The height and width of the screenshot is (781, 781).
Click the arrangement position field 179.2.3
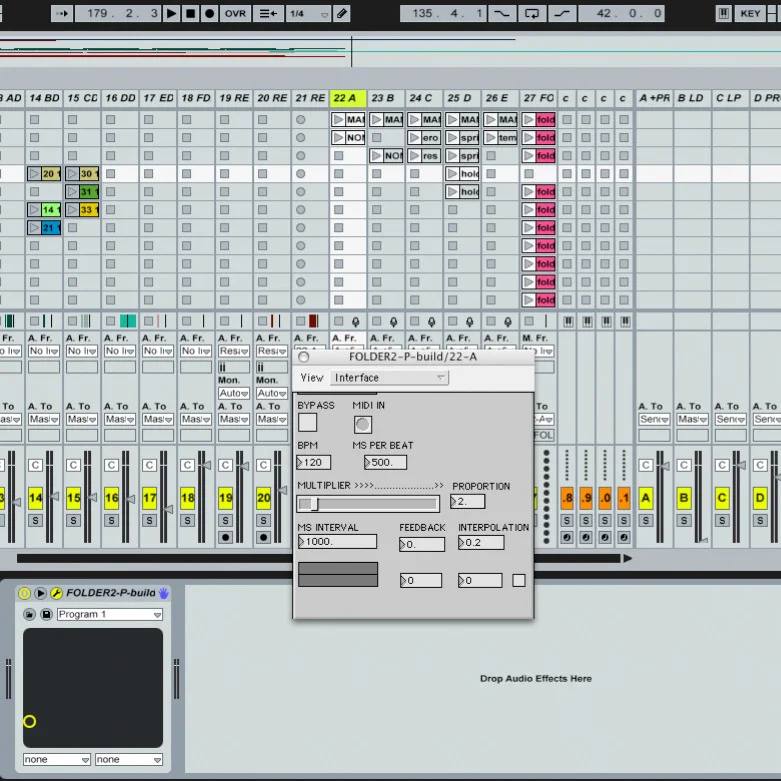click(x=118, y=13)
